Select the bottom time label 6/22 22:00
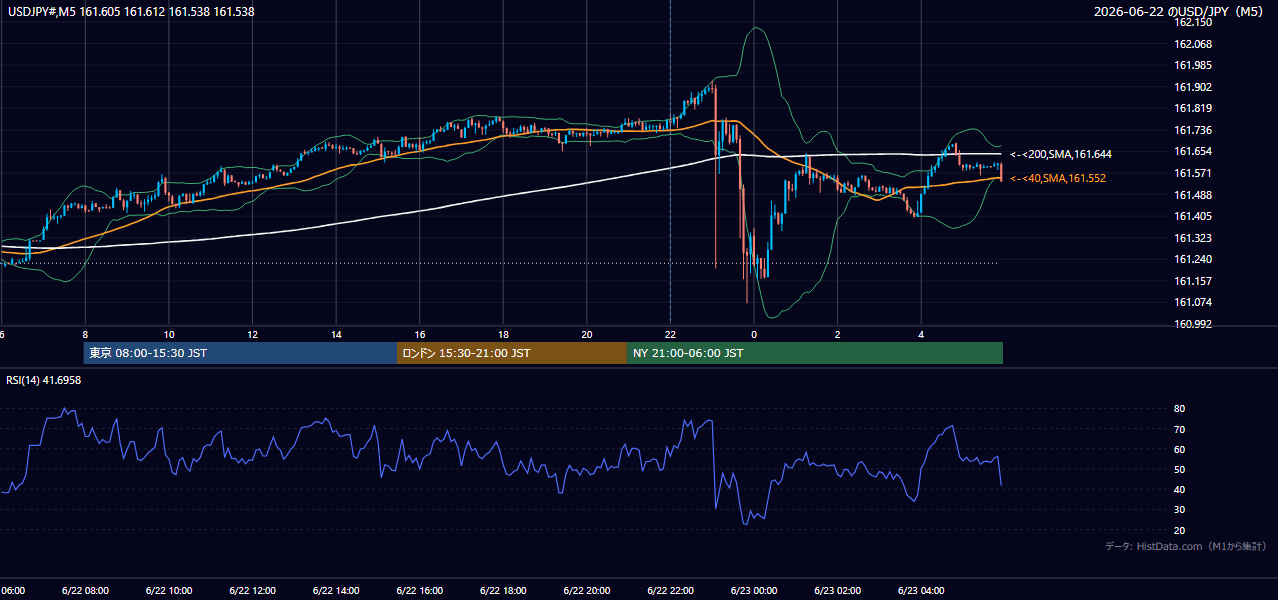Image resolution: width=1278 pixels, height=600 pixels. [670, 591]
